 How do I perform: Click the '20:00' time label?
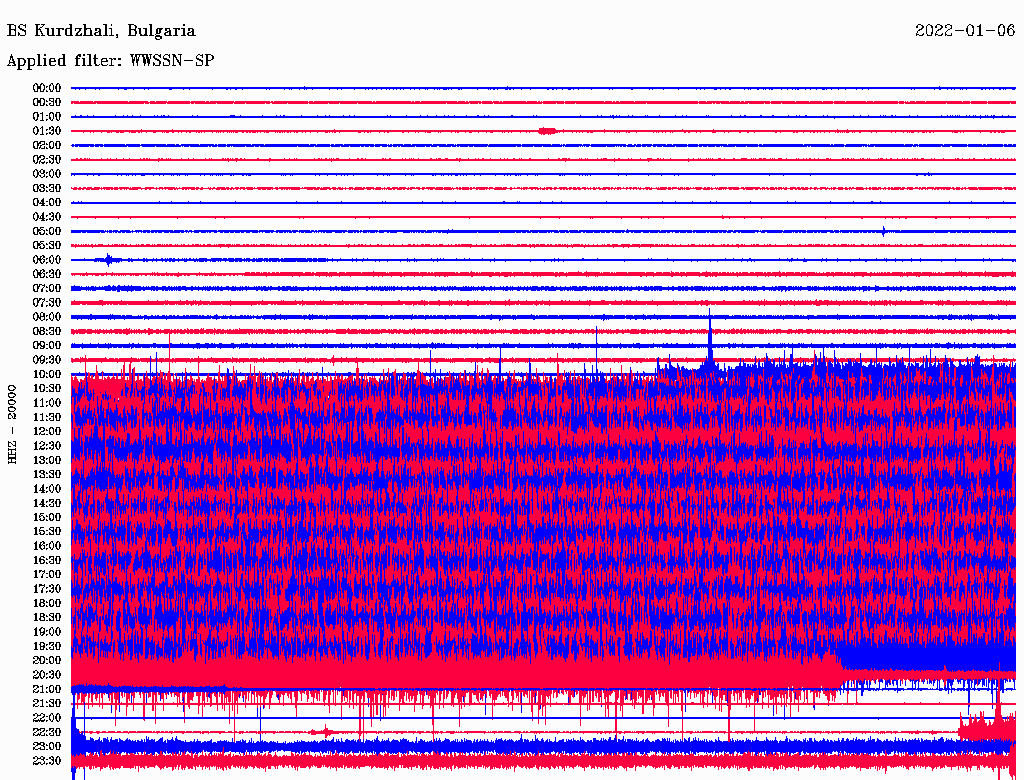pyautogui.click(x=47, y=660)
